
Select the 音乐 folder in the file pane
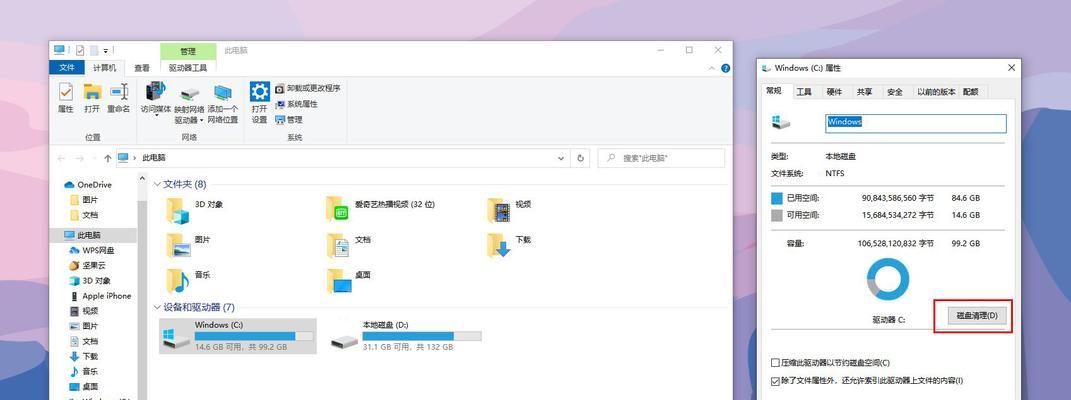188,280
